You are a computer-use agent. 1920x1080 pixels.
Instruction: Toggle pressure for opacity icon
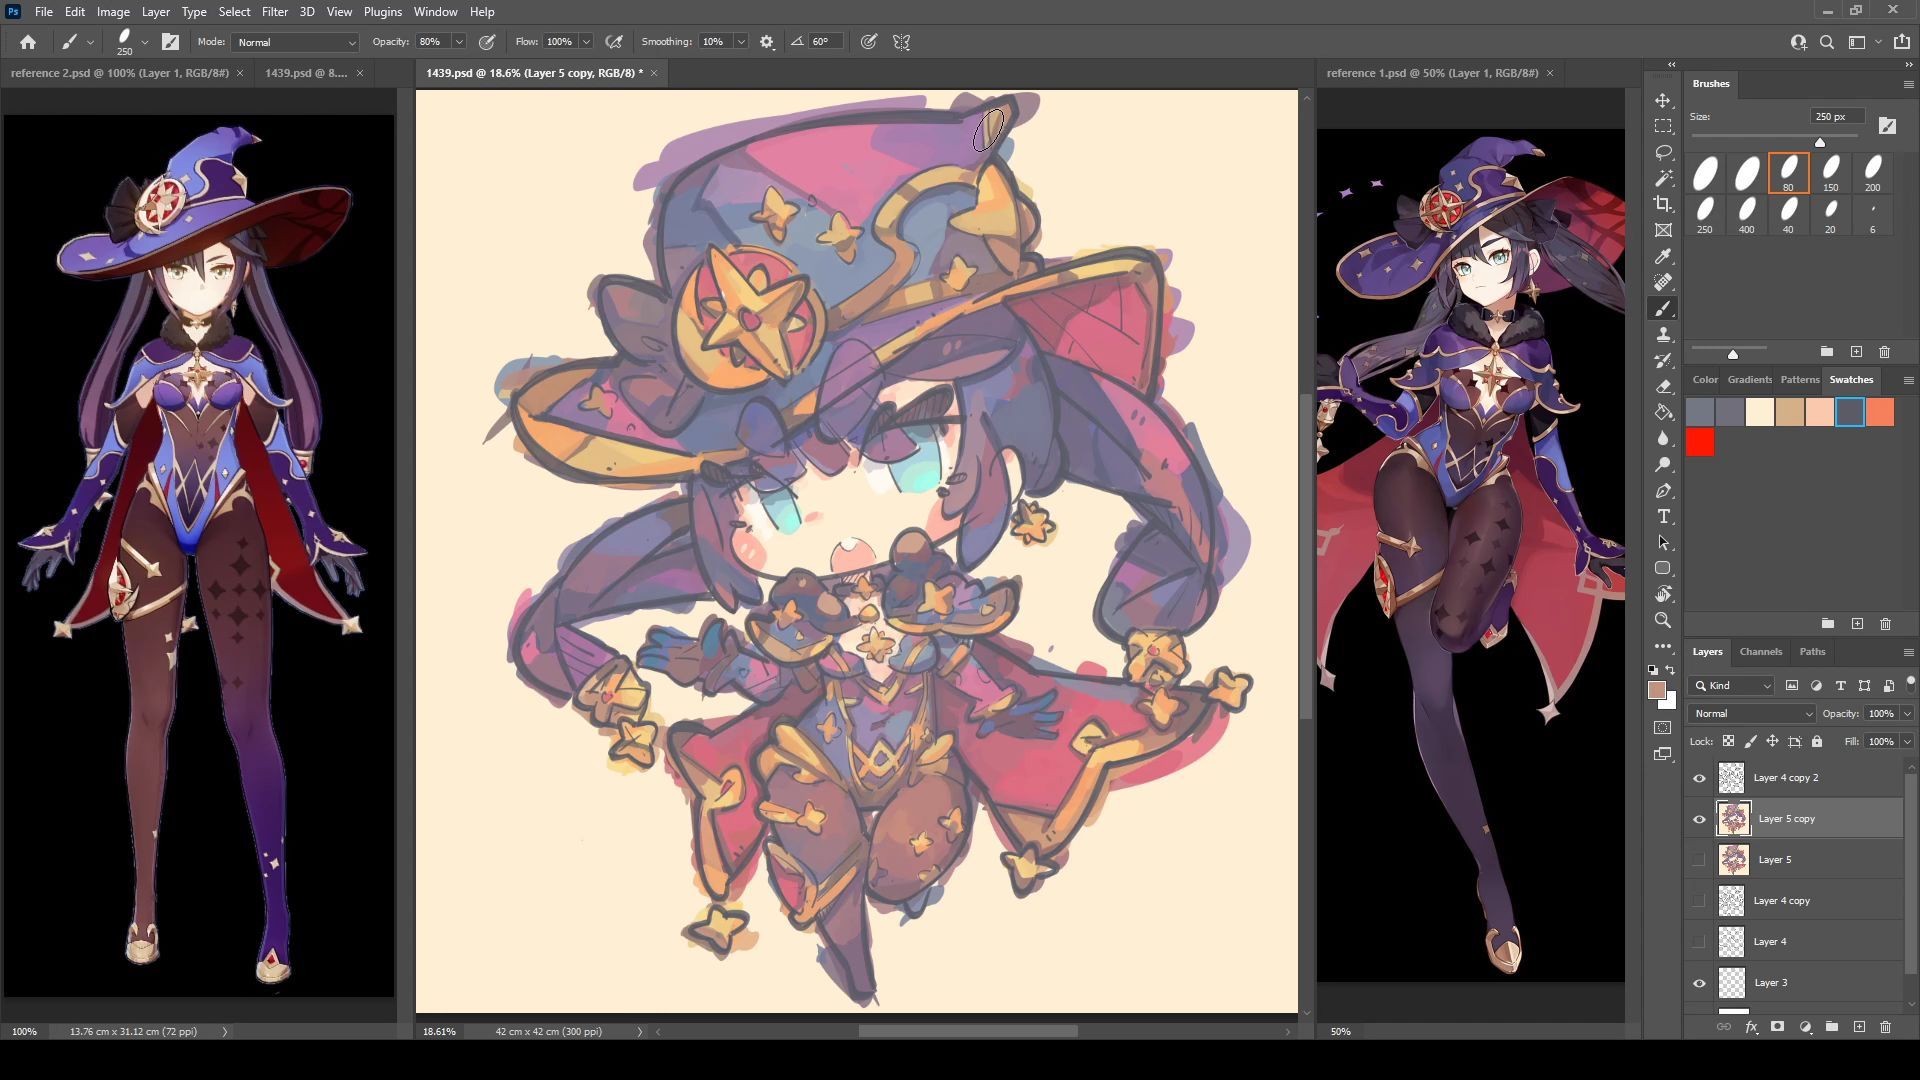coord(487,42)
